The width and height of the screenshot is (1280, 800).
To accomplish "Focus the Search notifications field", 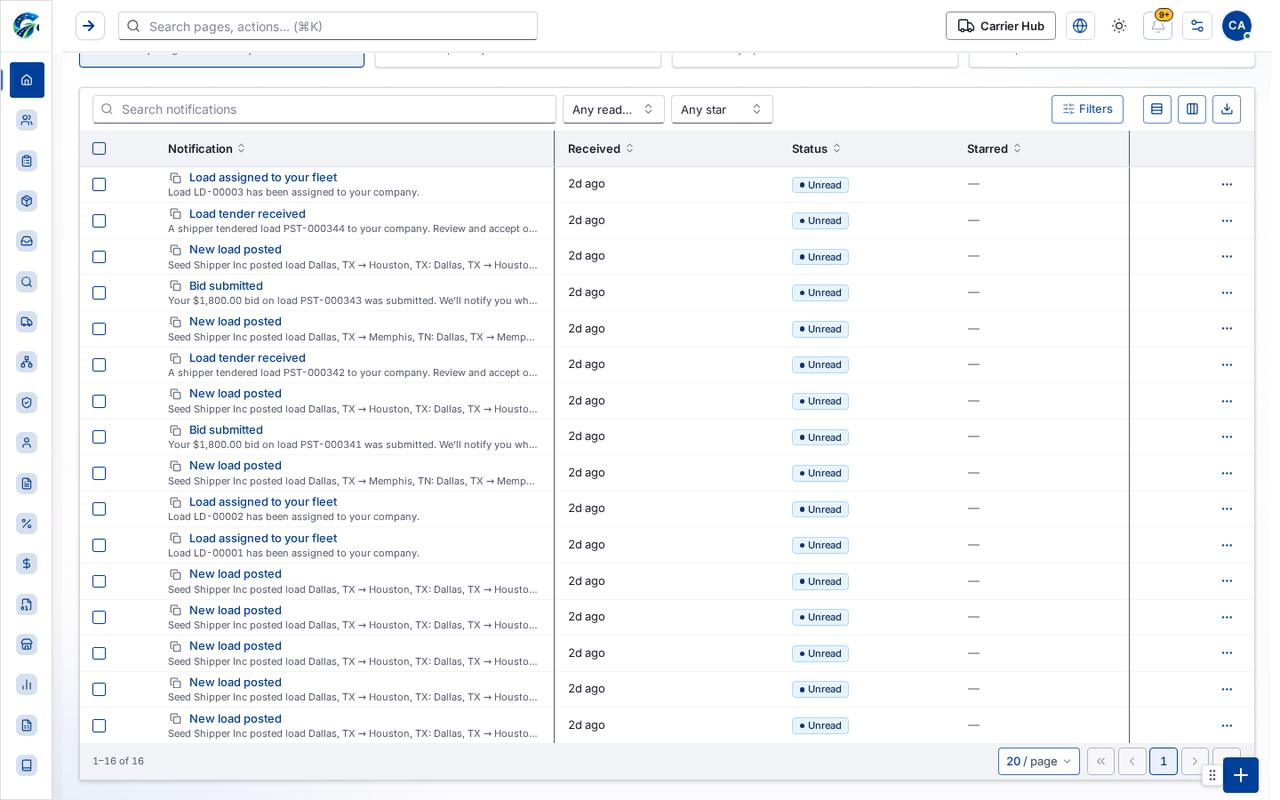I will click(324, 109).
